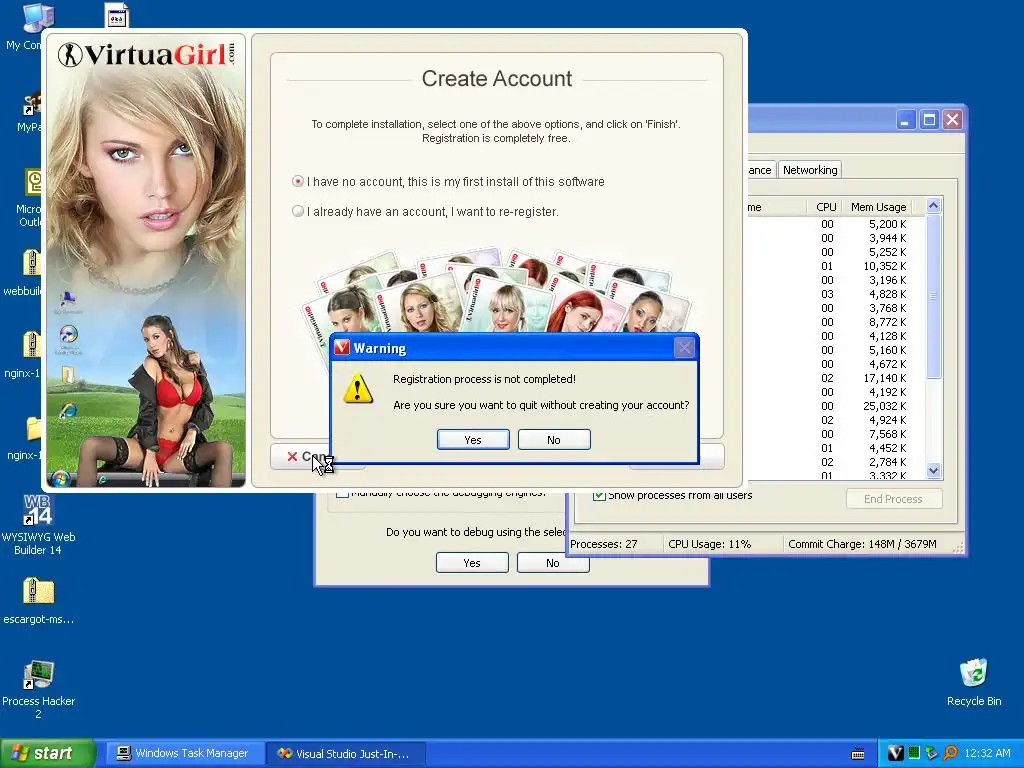Open the webbuilder zip archive icon
The height and width of the screenshot is (768, 1024).
click(31, 263)
